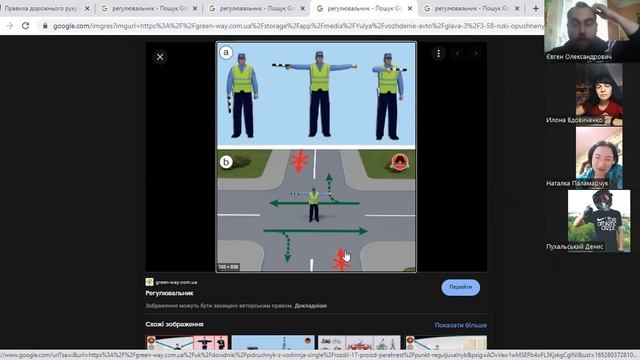The width and height of the screenshot is (640, 360).
Task: Select Илона Вдовиченко's video tile
Action: click(x=599, y=94)
